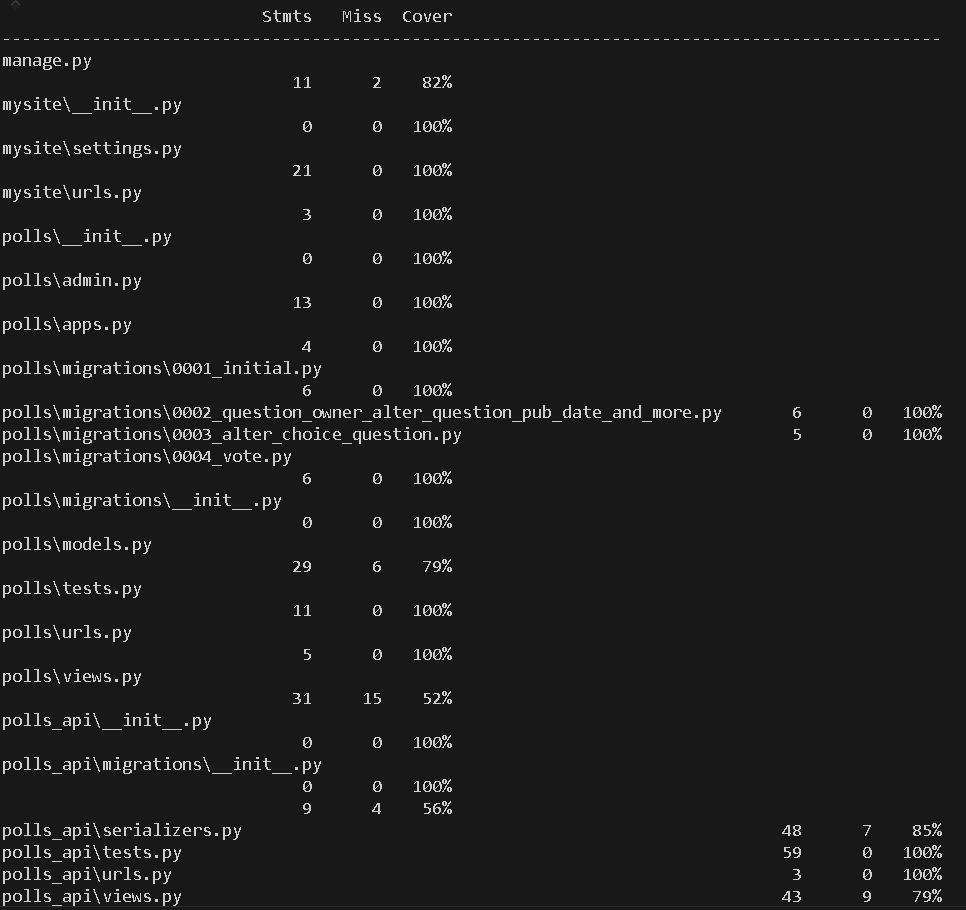Select the polls_api\tests.py file name

(92, 853)
